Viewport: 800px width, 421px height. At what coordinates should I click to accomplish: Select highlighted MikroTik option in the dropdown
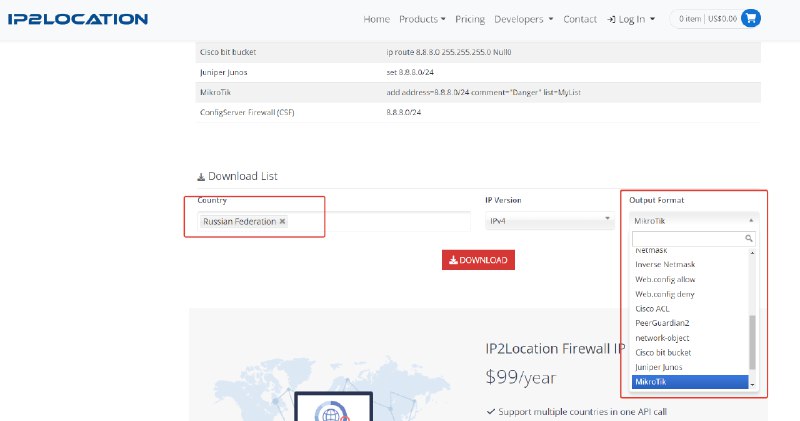[690, 382]
